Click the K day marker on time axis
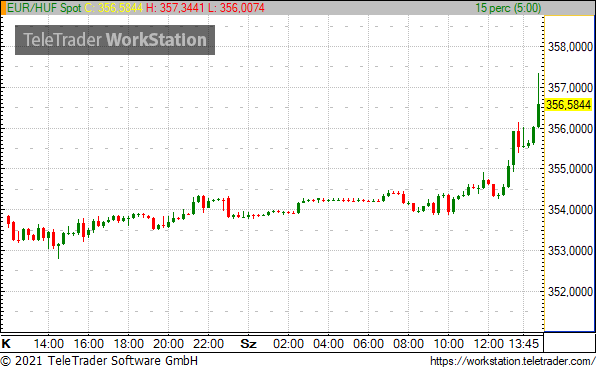 6,344
